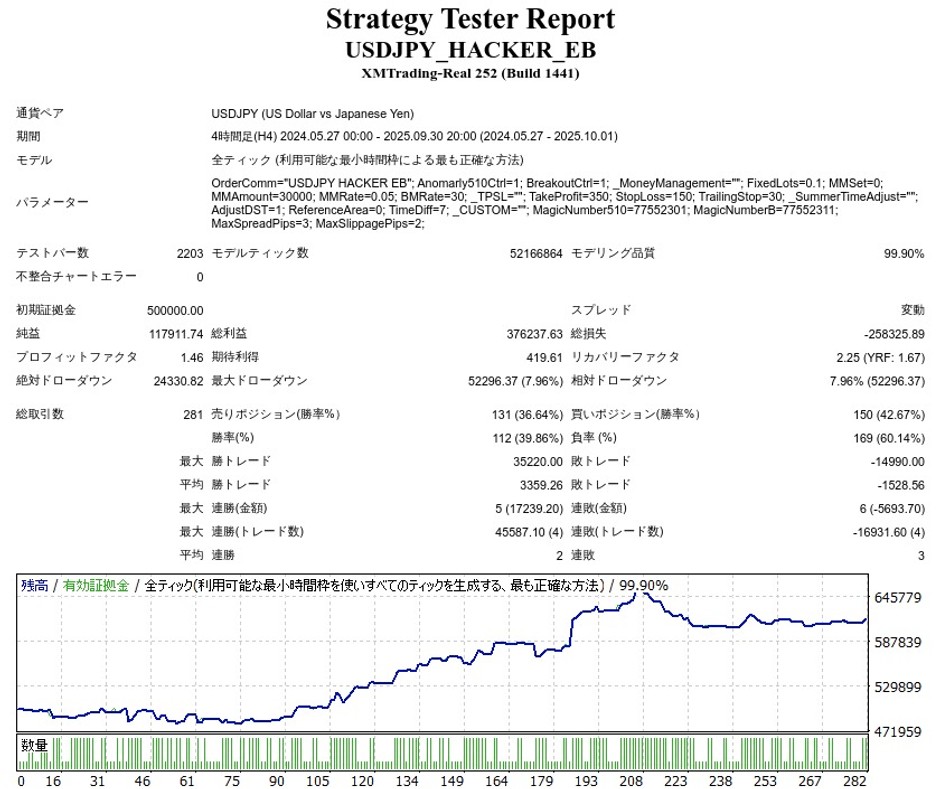The height and width of the screenshot is (789, 940).
Task: Select the USDJPY currency pair value
Action: [313, 114]
